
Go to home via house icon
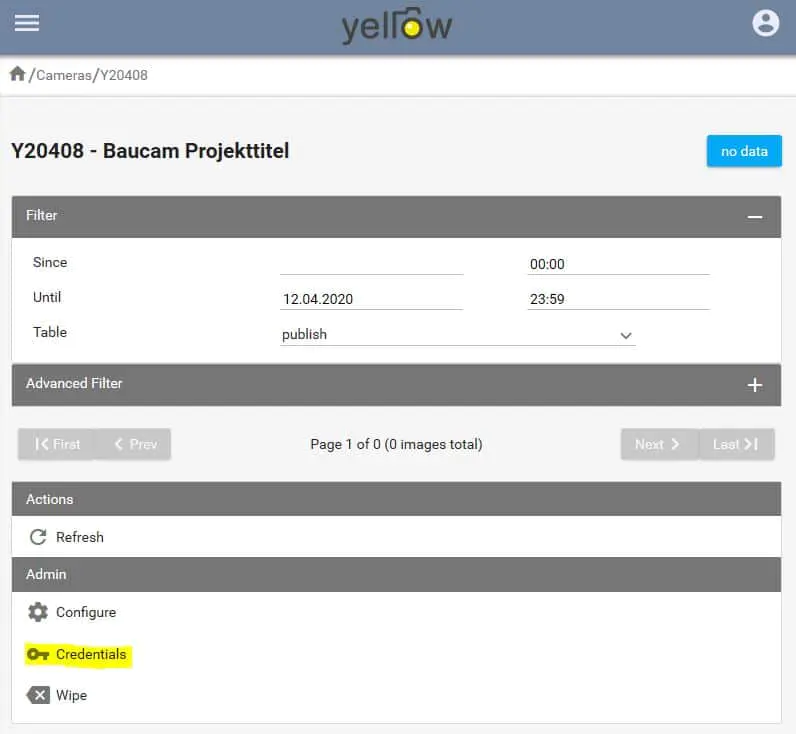pyautogui.click(x=17, y=74)
